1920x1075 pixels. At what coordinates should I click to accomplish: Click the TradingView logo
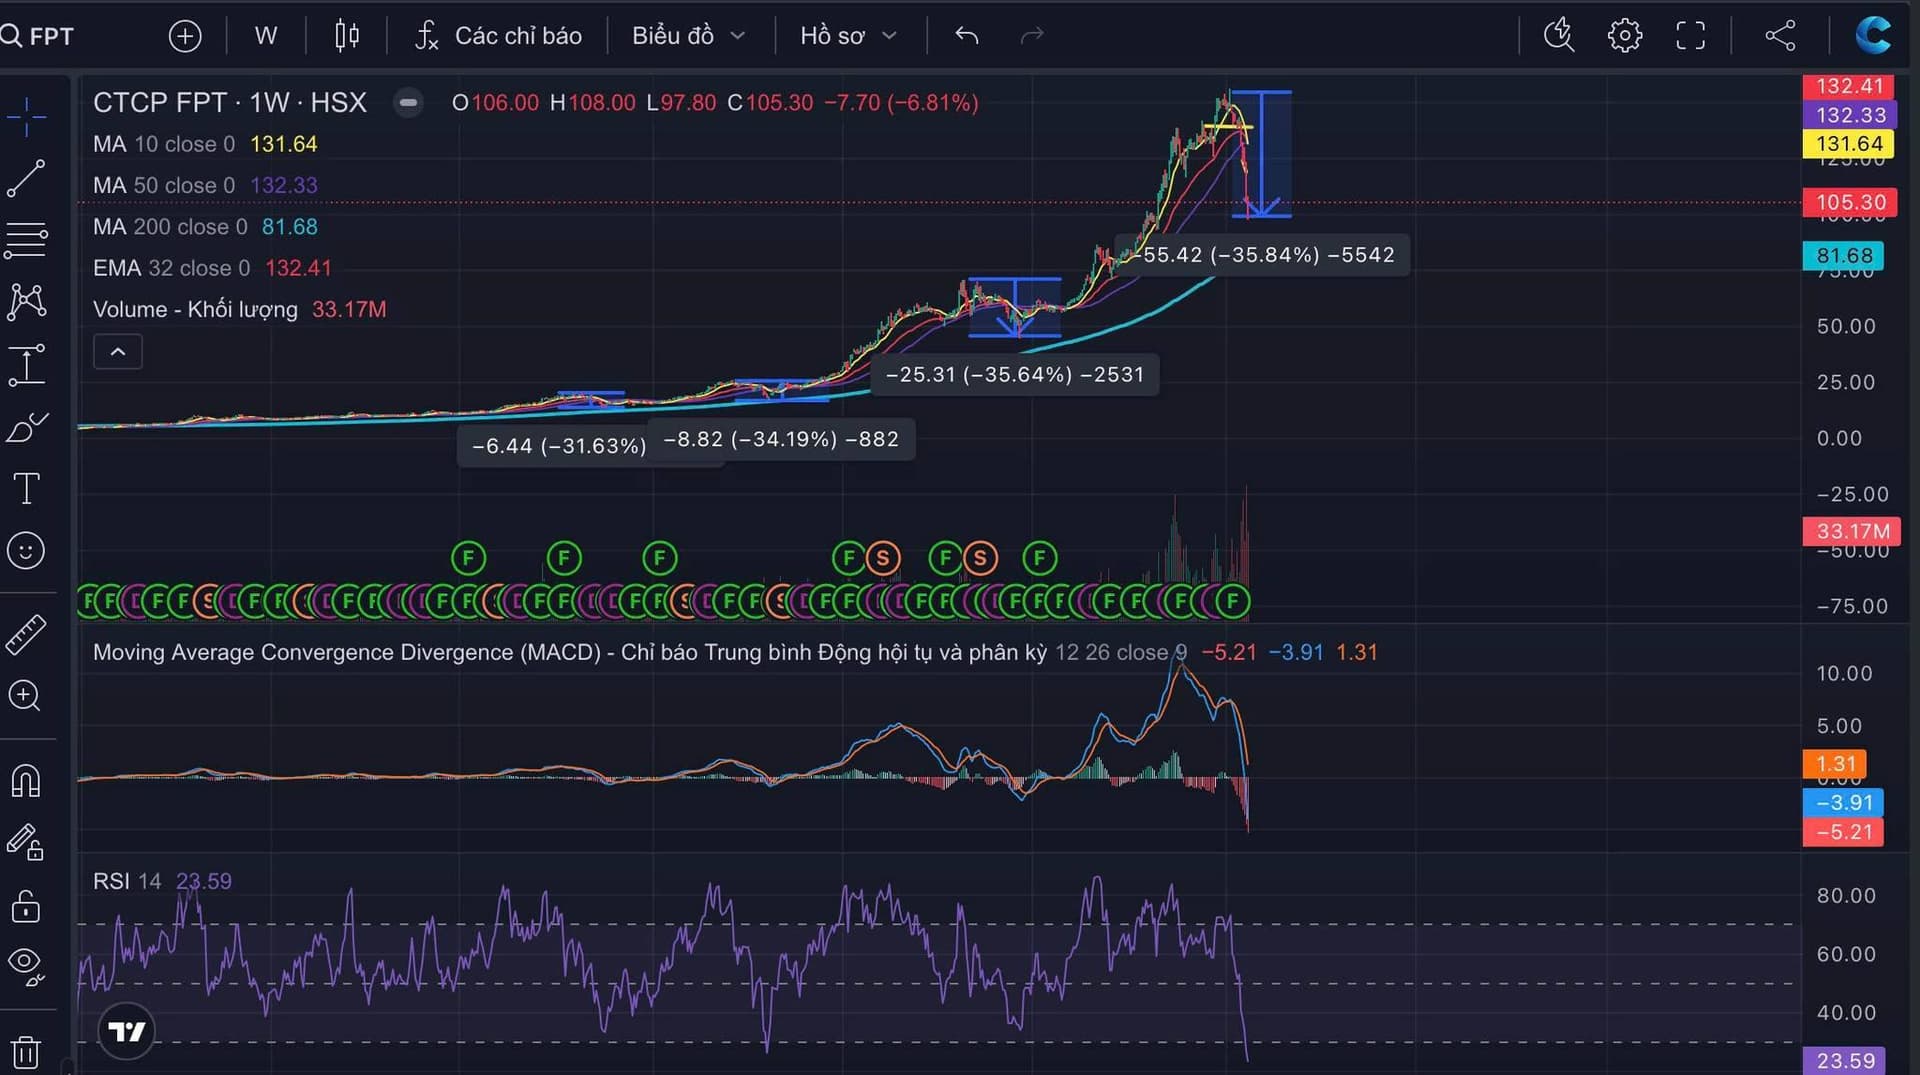tap(127, 1031)
